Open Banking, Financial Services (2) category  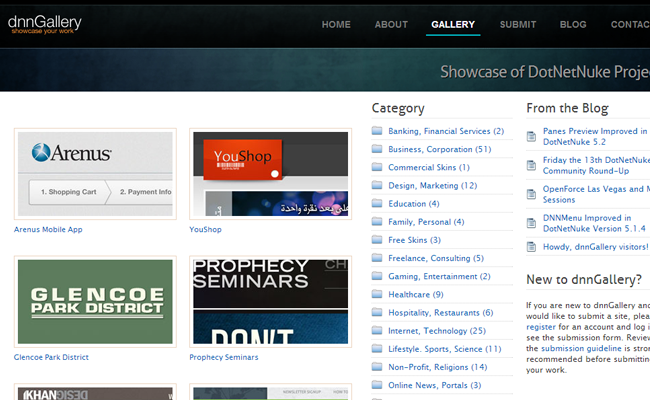click(x=446, y=131)
